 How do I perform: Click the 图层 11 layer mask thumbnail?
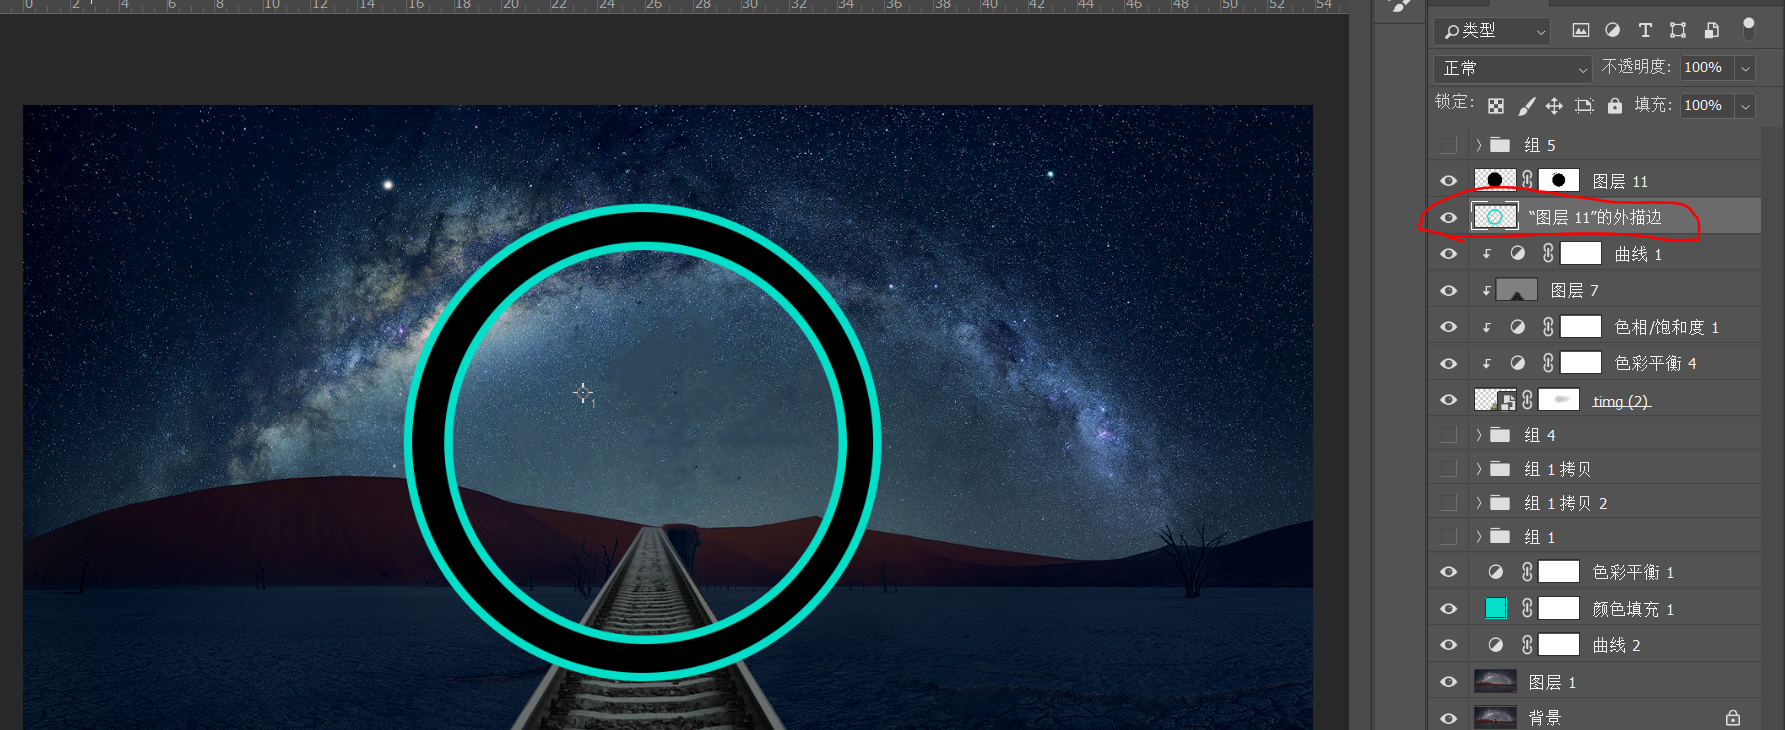[1558, 180]
